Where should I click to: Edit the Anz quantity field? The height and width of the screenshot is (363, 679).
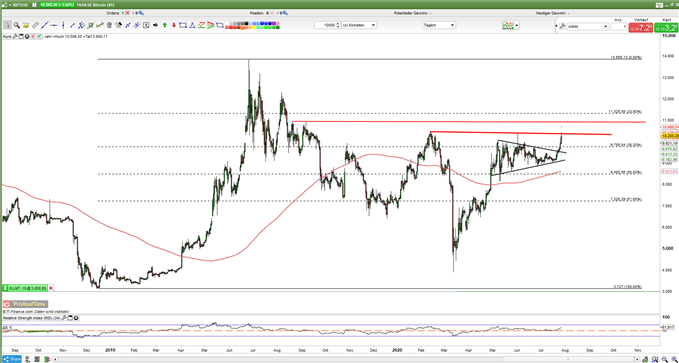619,26
